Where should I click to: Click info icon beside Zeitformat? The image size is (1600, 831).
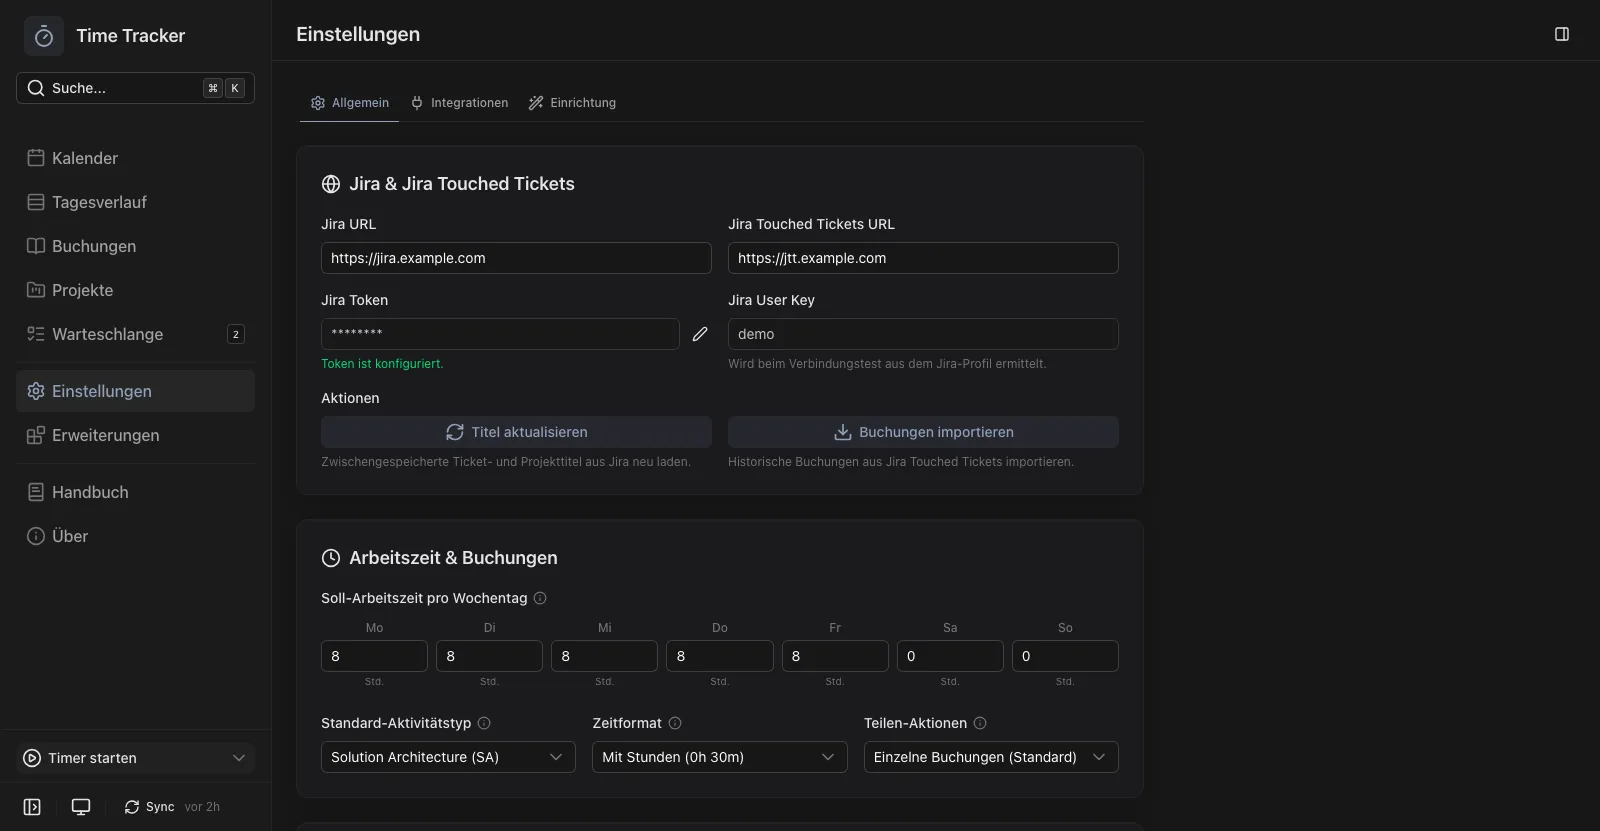point(675,723)
